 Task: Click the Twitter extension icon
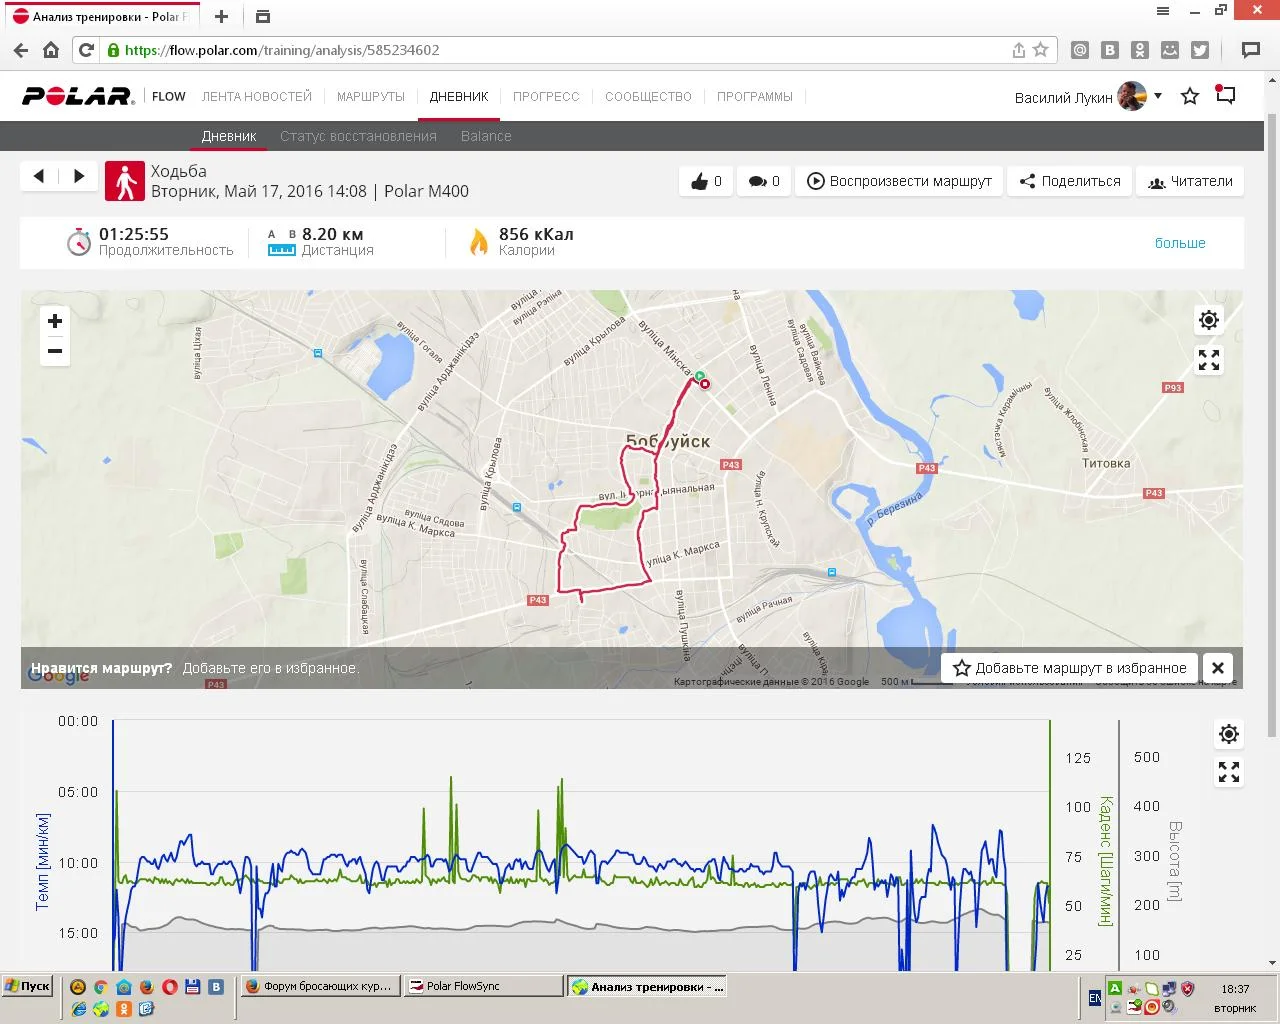tap(1200, 50)
